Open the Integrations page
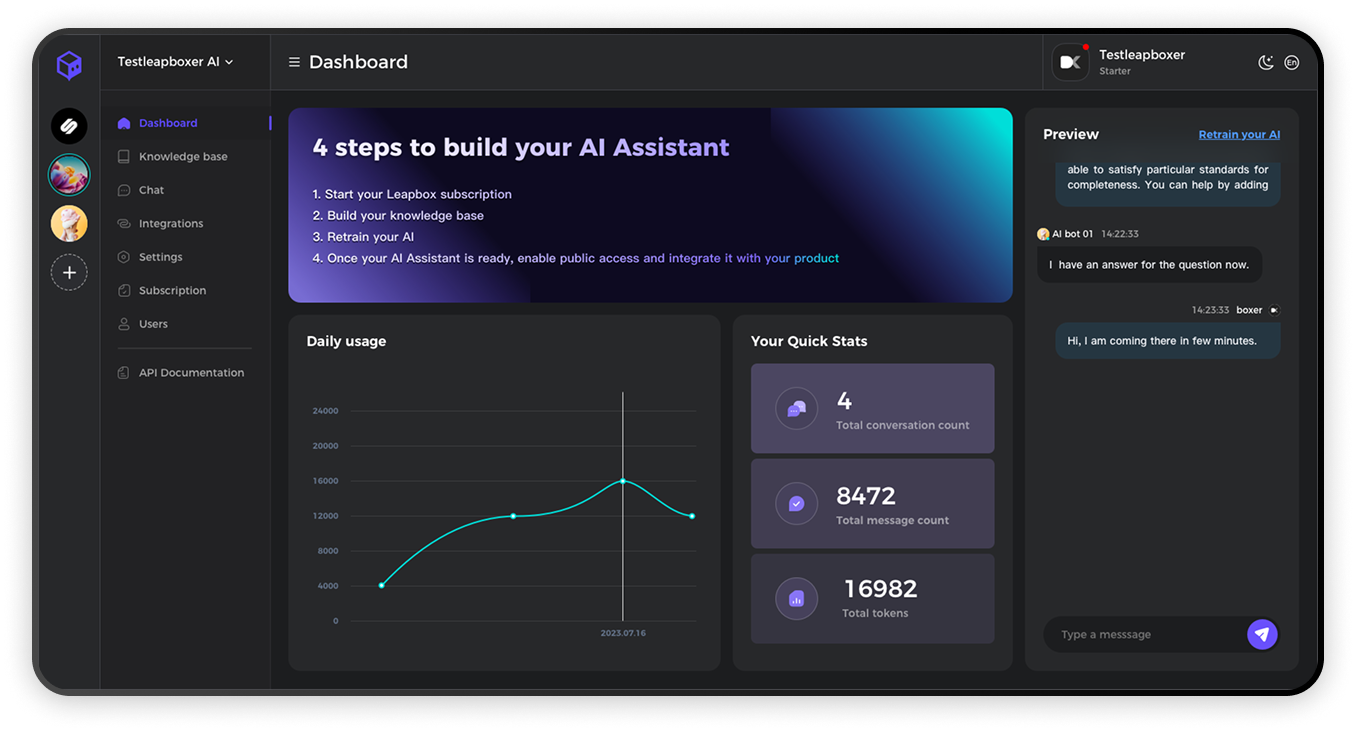The width and height of the screenshot is (1356, 732). [x=171, y=224]
